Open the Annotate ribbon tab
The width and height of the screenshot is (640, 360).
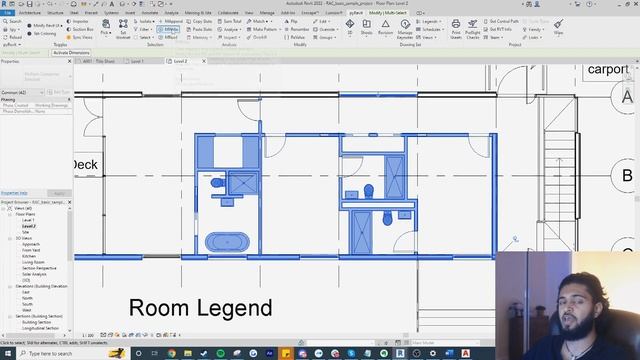(x=150, y=13)
